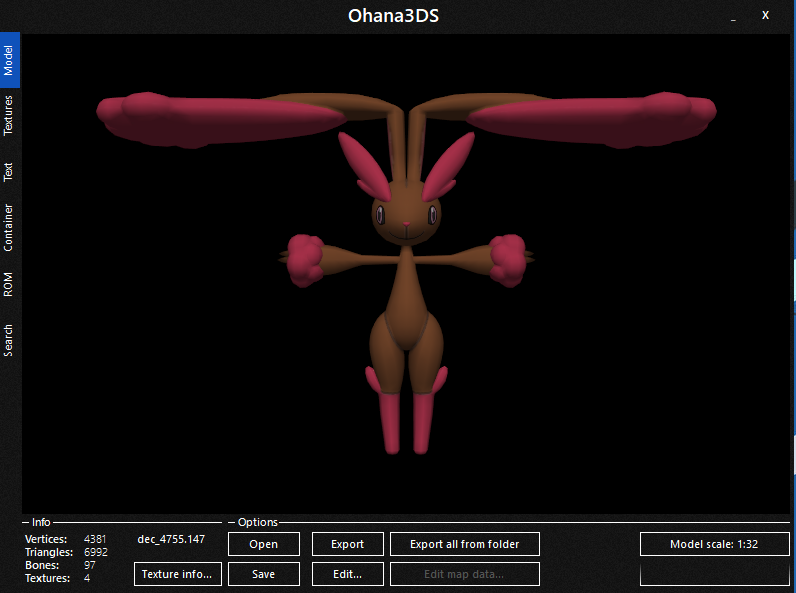796x593 pixels.
Task: Click the empty button below Model scale
Action: click(714, 574)
